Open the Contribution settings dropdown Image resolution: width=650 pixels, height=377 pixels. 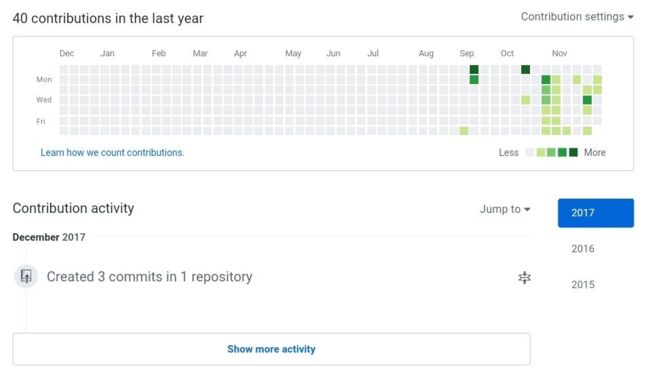pyautogui.click(x=577, y=17)
